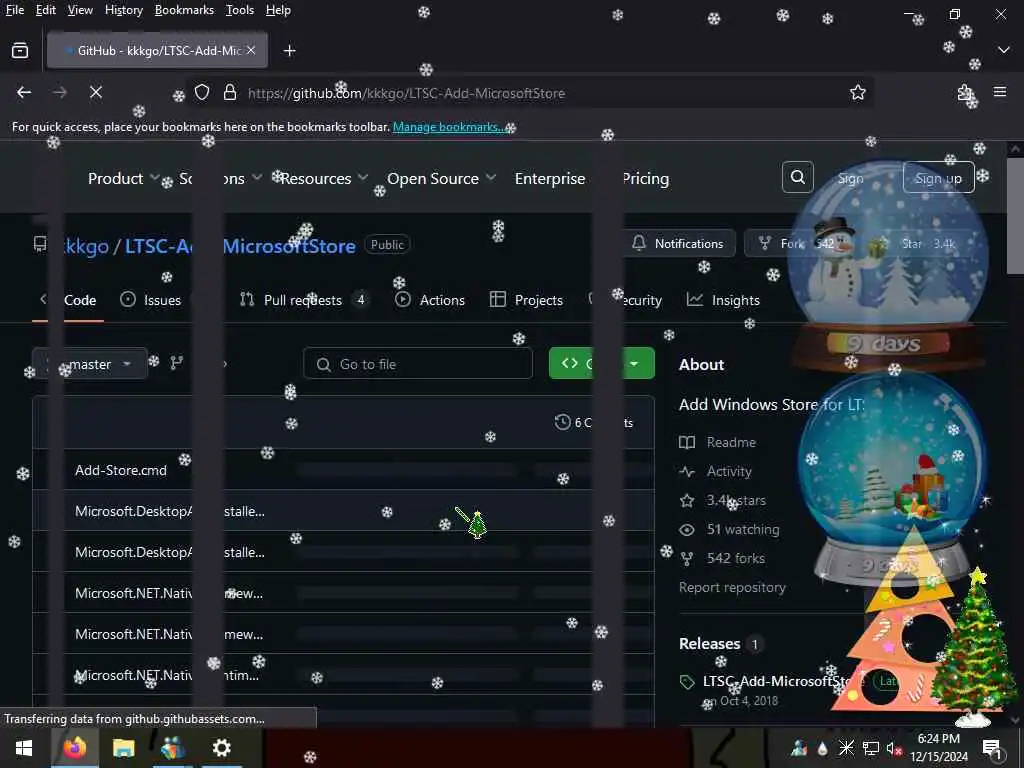Open the Windows Start menu
Image resolution: width=1024 pixels, height=768 pixels.
pos(24,748)
